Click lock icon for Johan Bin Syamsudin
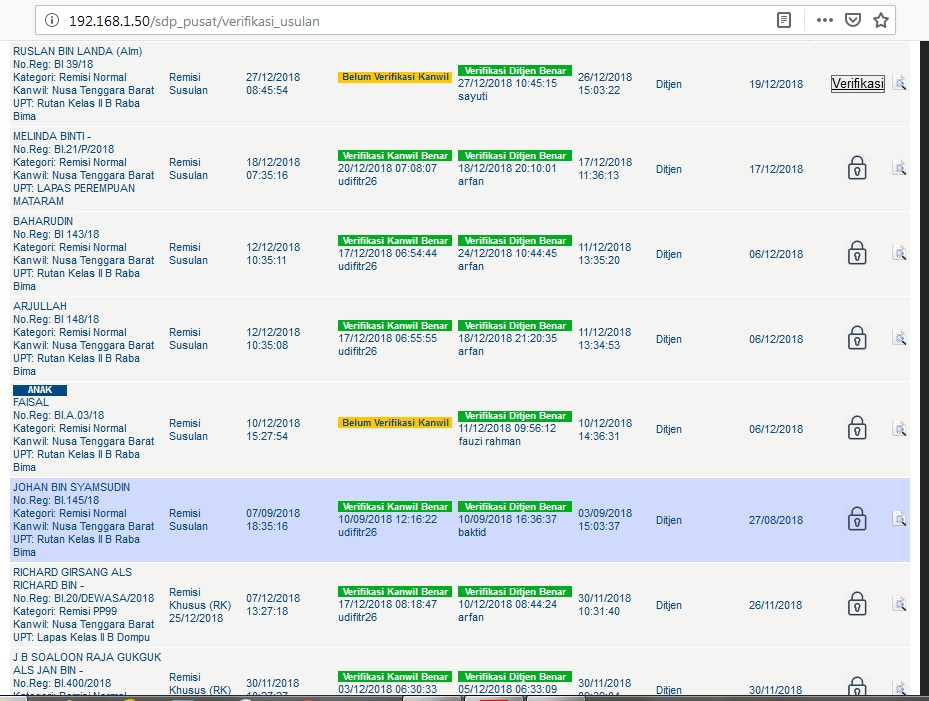 [857, 519]
